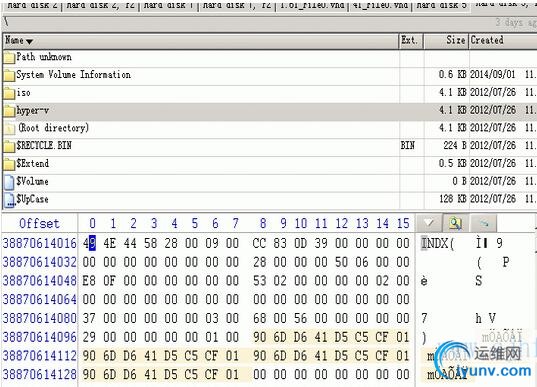Click the E8 byte at offset 38870614048
This screenshot has width=537, height=387.
coord(89,281)
